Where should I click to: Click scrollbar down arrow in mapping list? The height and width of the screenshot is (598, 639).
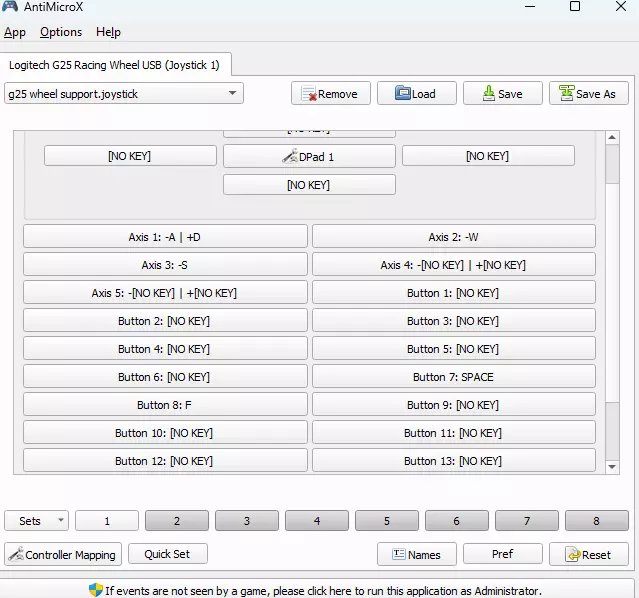[612, 467]
